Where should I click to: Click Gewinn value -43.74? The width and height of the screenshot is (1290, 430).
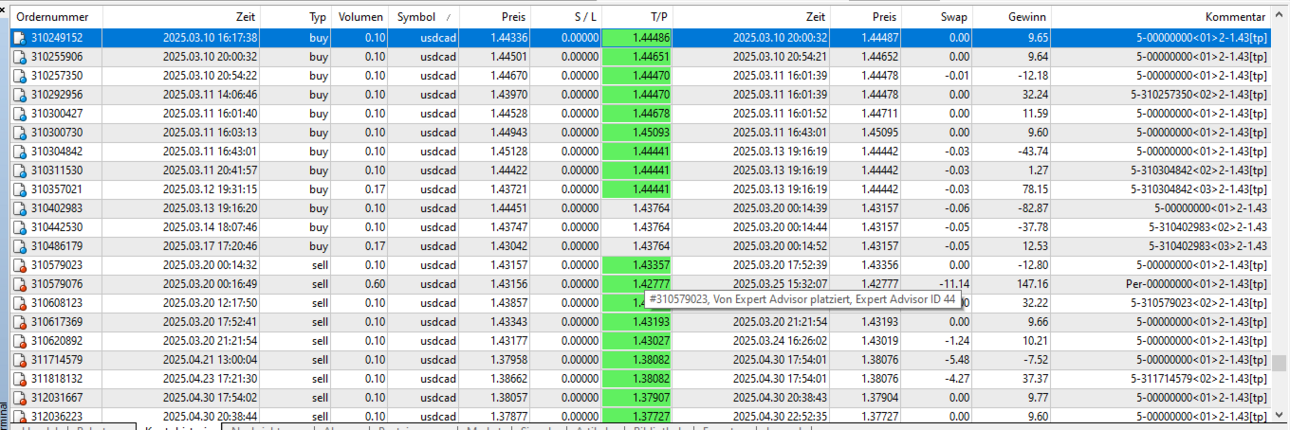coord(1030,152)
